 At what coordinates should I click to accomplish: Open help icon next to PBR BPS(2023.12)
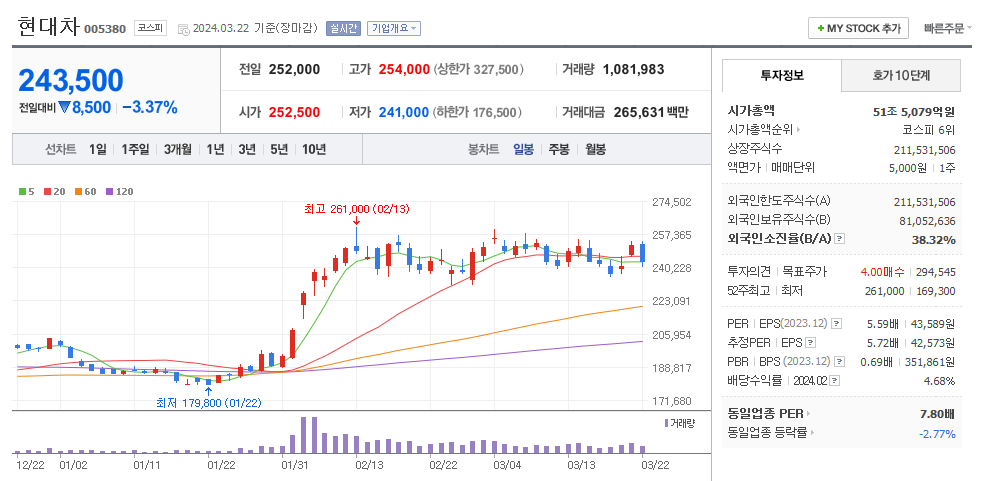click(x=839, y=362)
